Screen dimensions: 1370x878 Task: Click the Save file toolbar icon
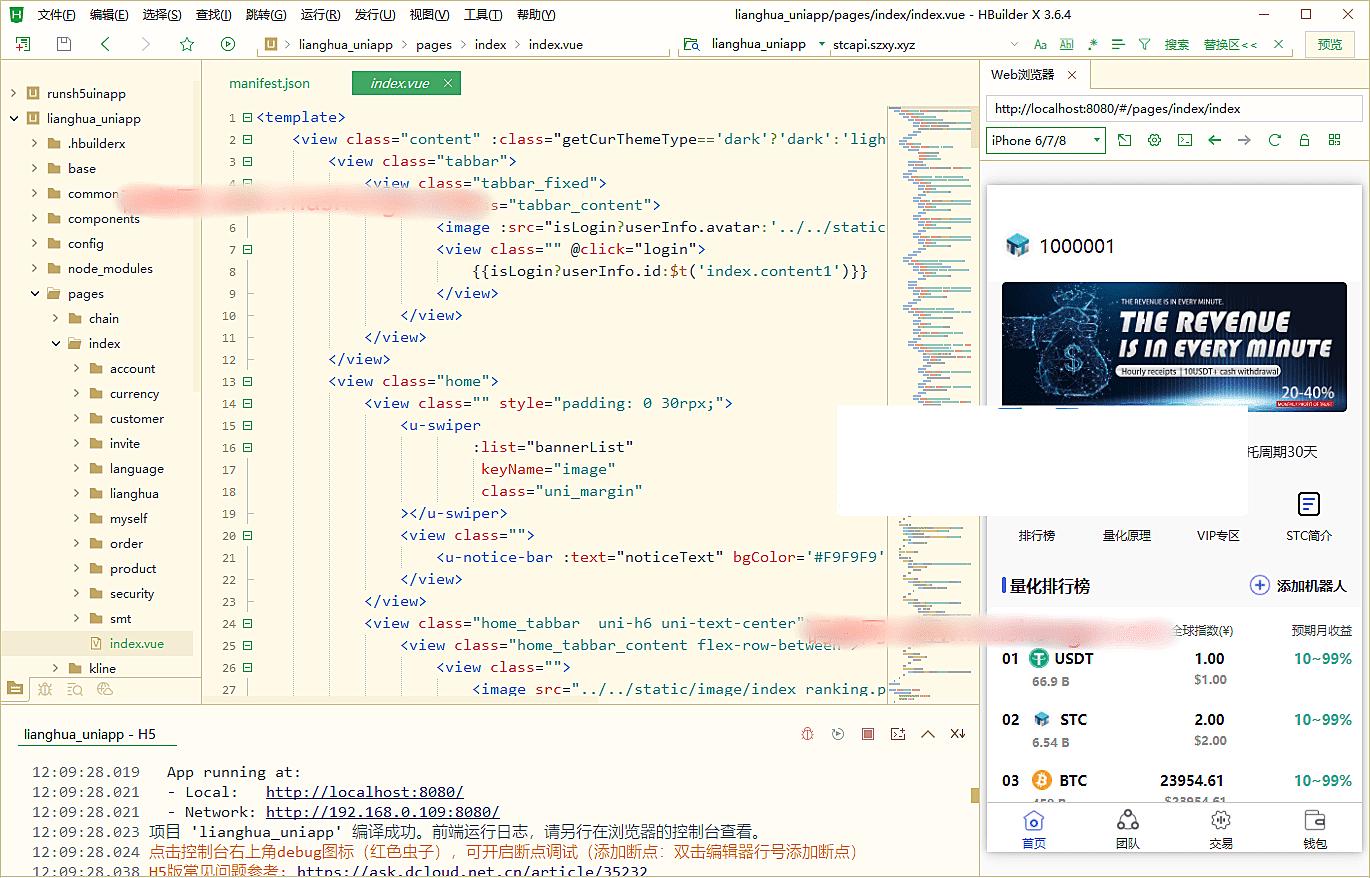pyautogui.click(x=64, y=44)
